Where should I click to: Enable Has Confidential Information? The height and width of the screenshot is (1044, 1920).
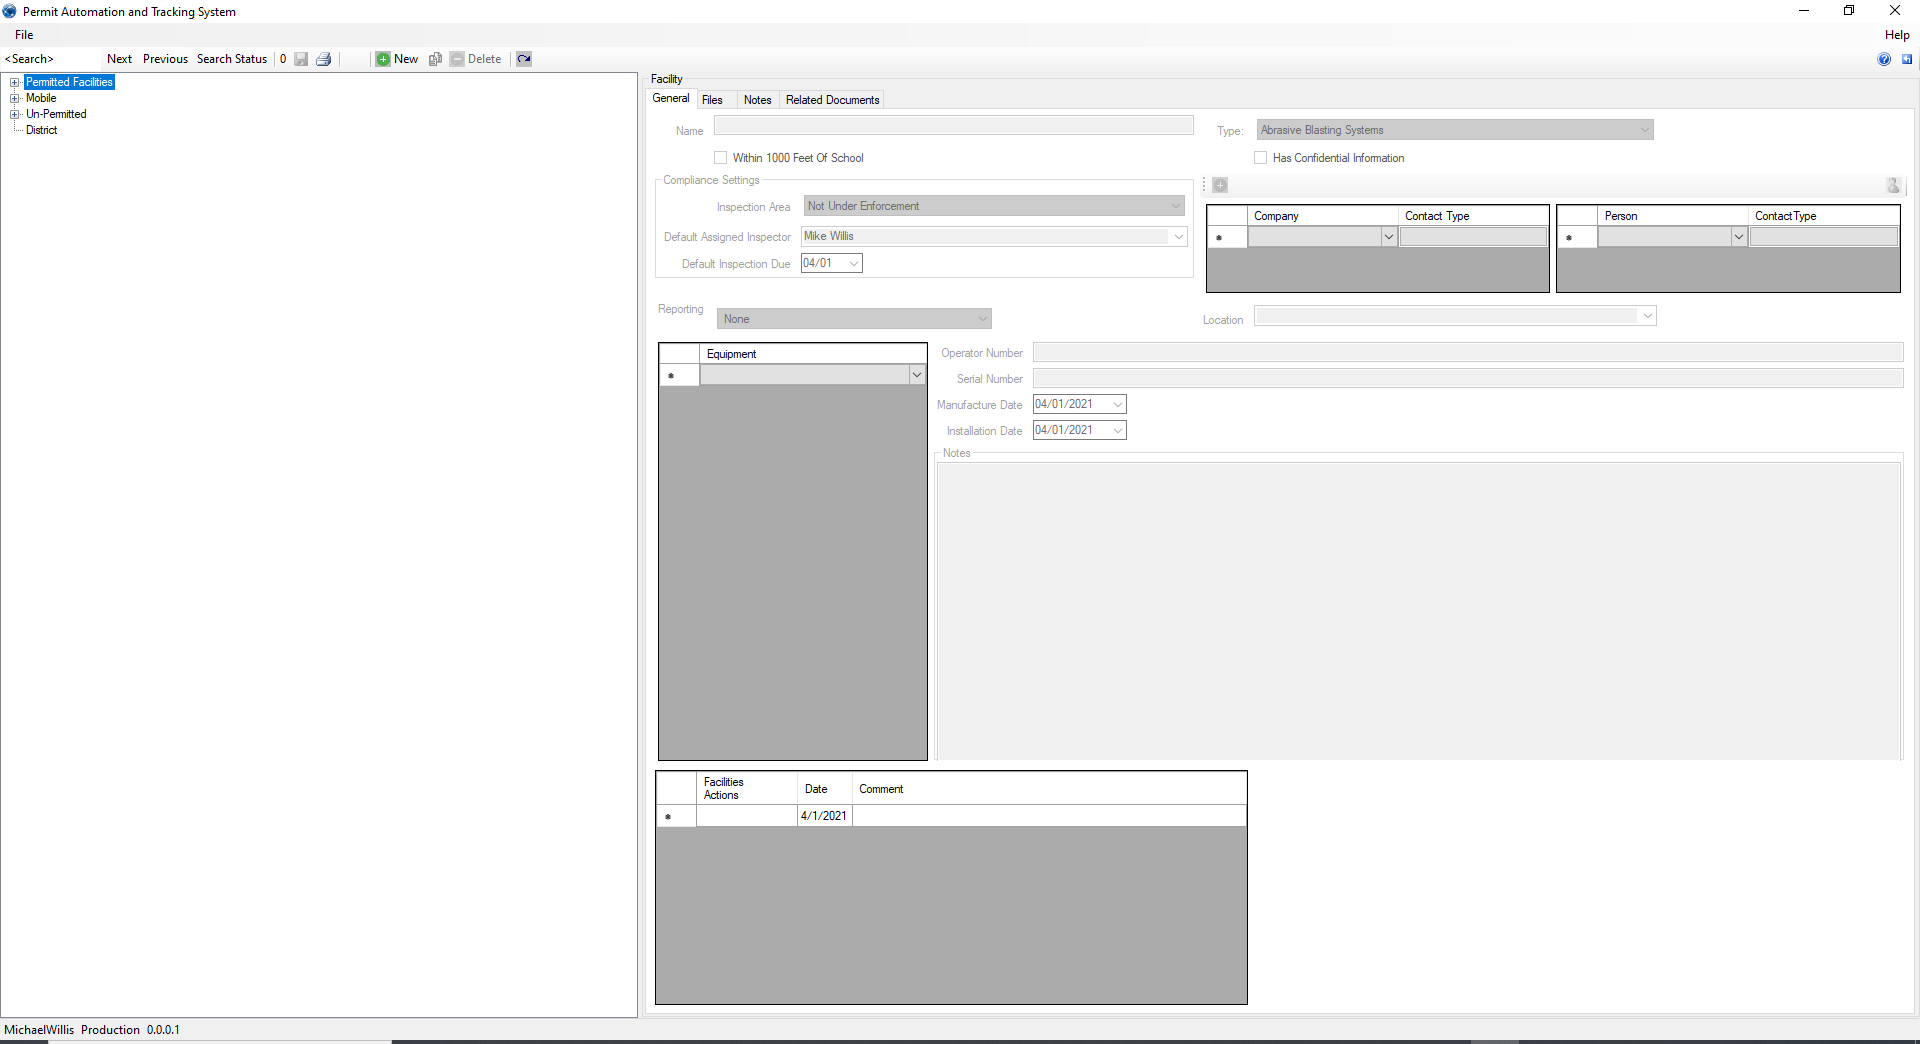[x=1260, y=157]
